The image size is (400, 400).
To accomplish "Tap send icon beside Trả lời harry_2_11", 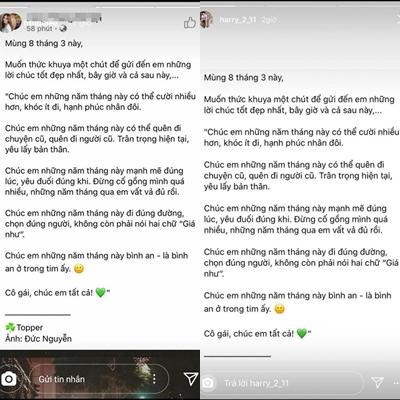I will [377, 382].
